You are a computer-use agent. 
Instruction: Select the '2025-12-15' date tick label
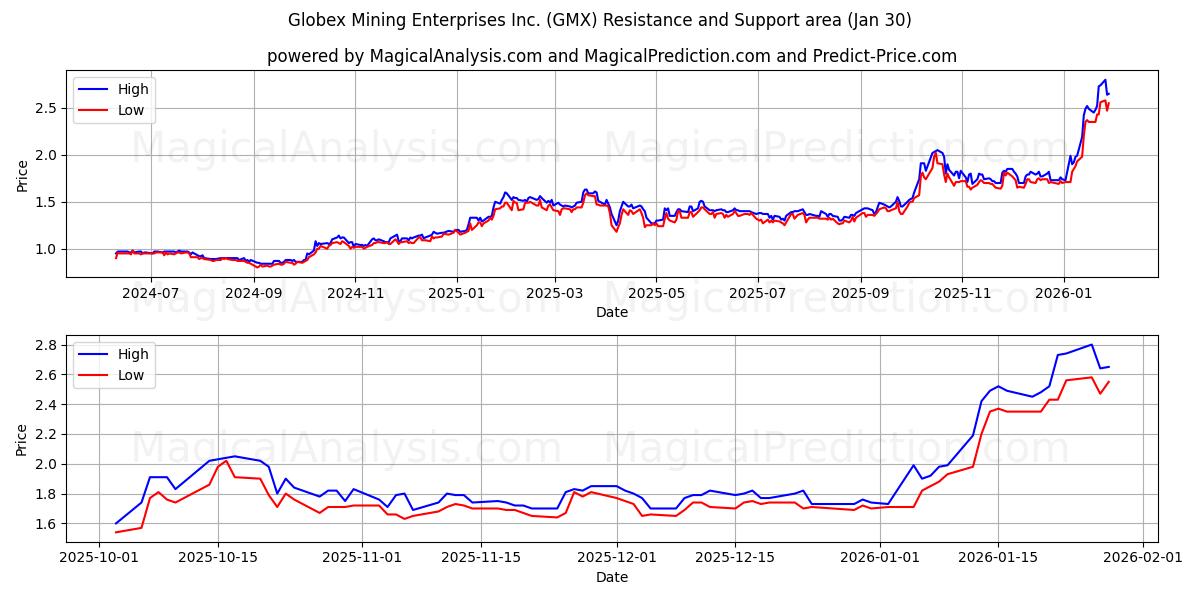tap(736, 559)
